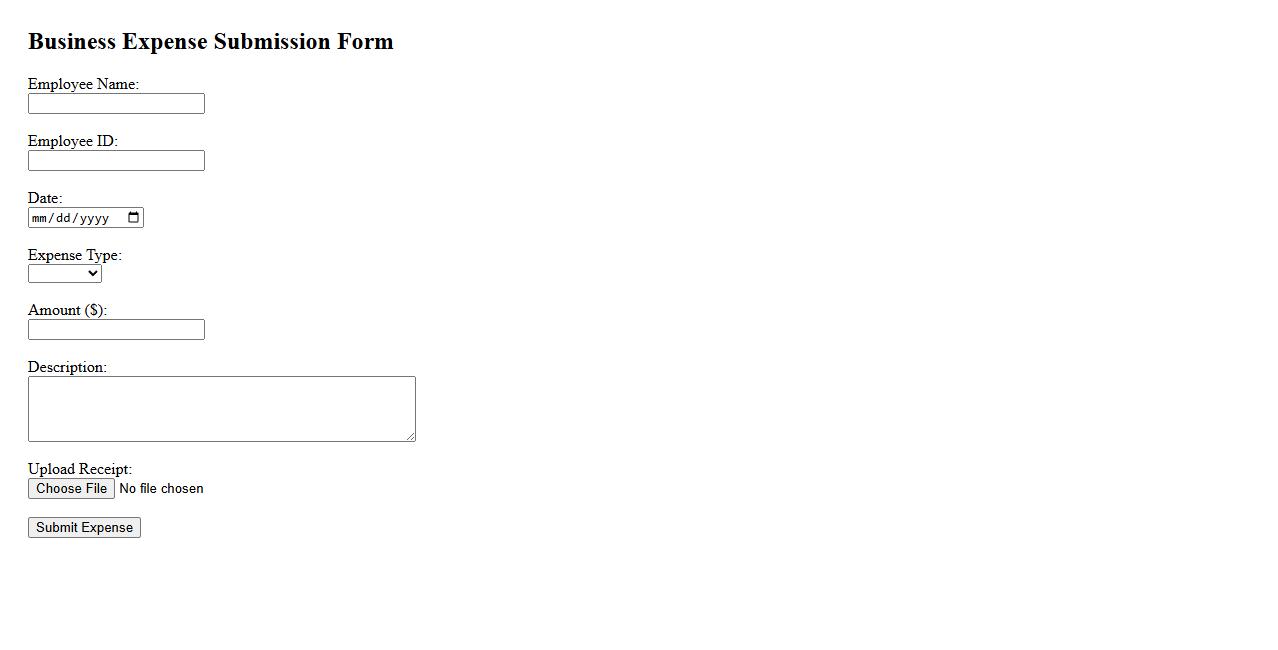Select the year segment of the date

(93, 218)
